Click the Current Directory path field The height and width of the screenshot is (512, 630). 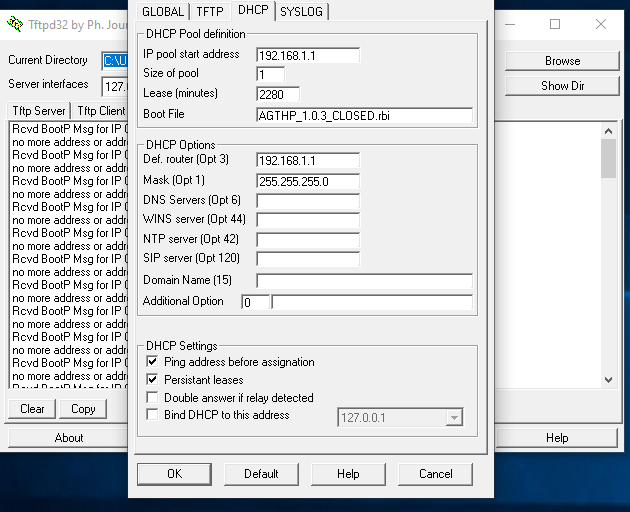115,61
